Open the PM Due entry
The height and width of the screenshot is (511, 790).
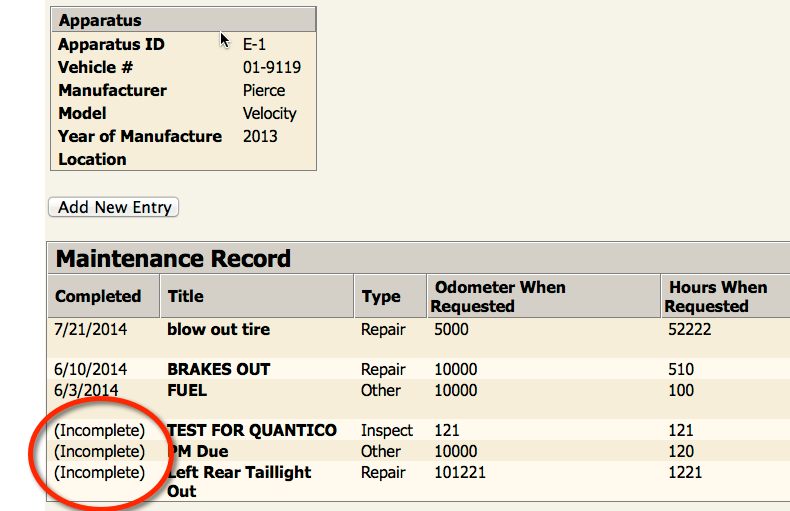[198, 452]
